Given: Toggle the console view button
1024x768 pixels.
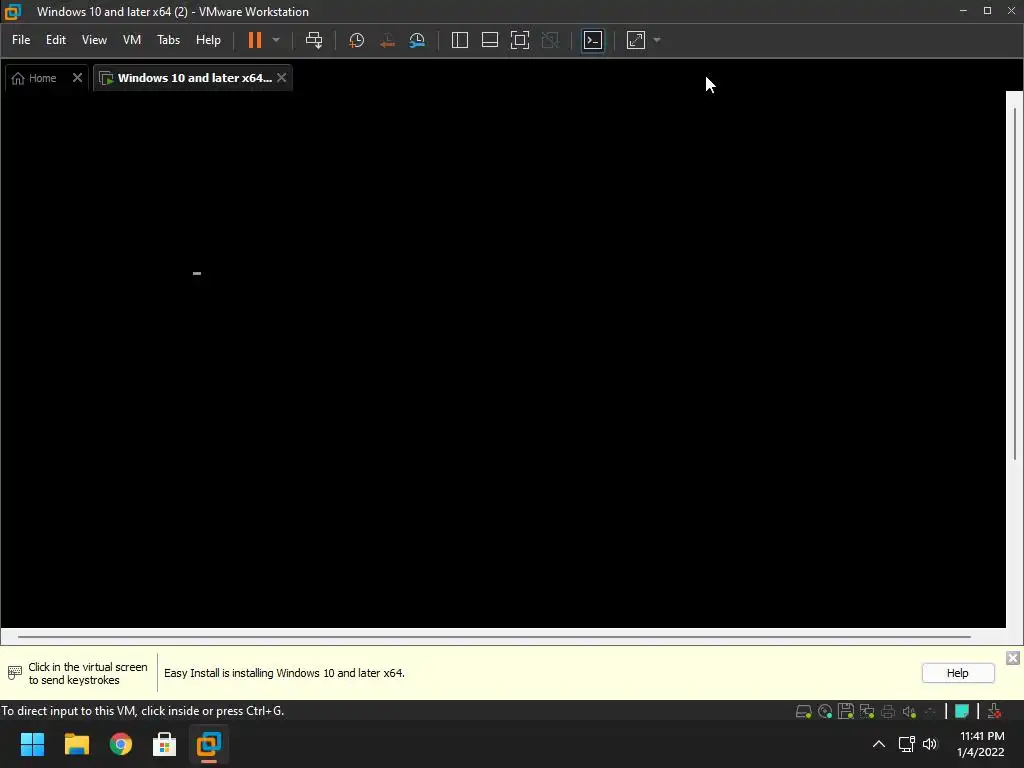Looking at the screenshot, I should [593, 40].
